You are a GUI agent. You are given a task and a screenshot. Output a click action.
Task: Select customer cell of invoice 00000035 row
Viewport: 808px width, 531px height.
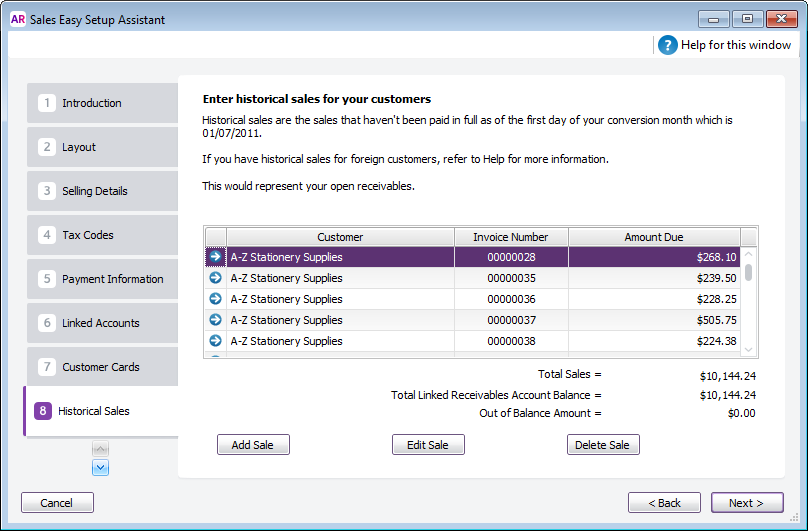(x=340, y=278)
